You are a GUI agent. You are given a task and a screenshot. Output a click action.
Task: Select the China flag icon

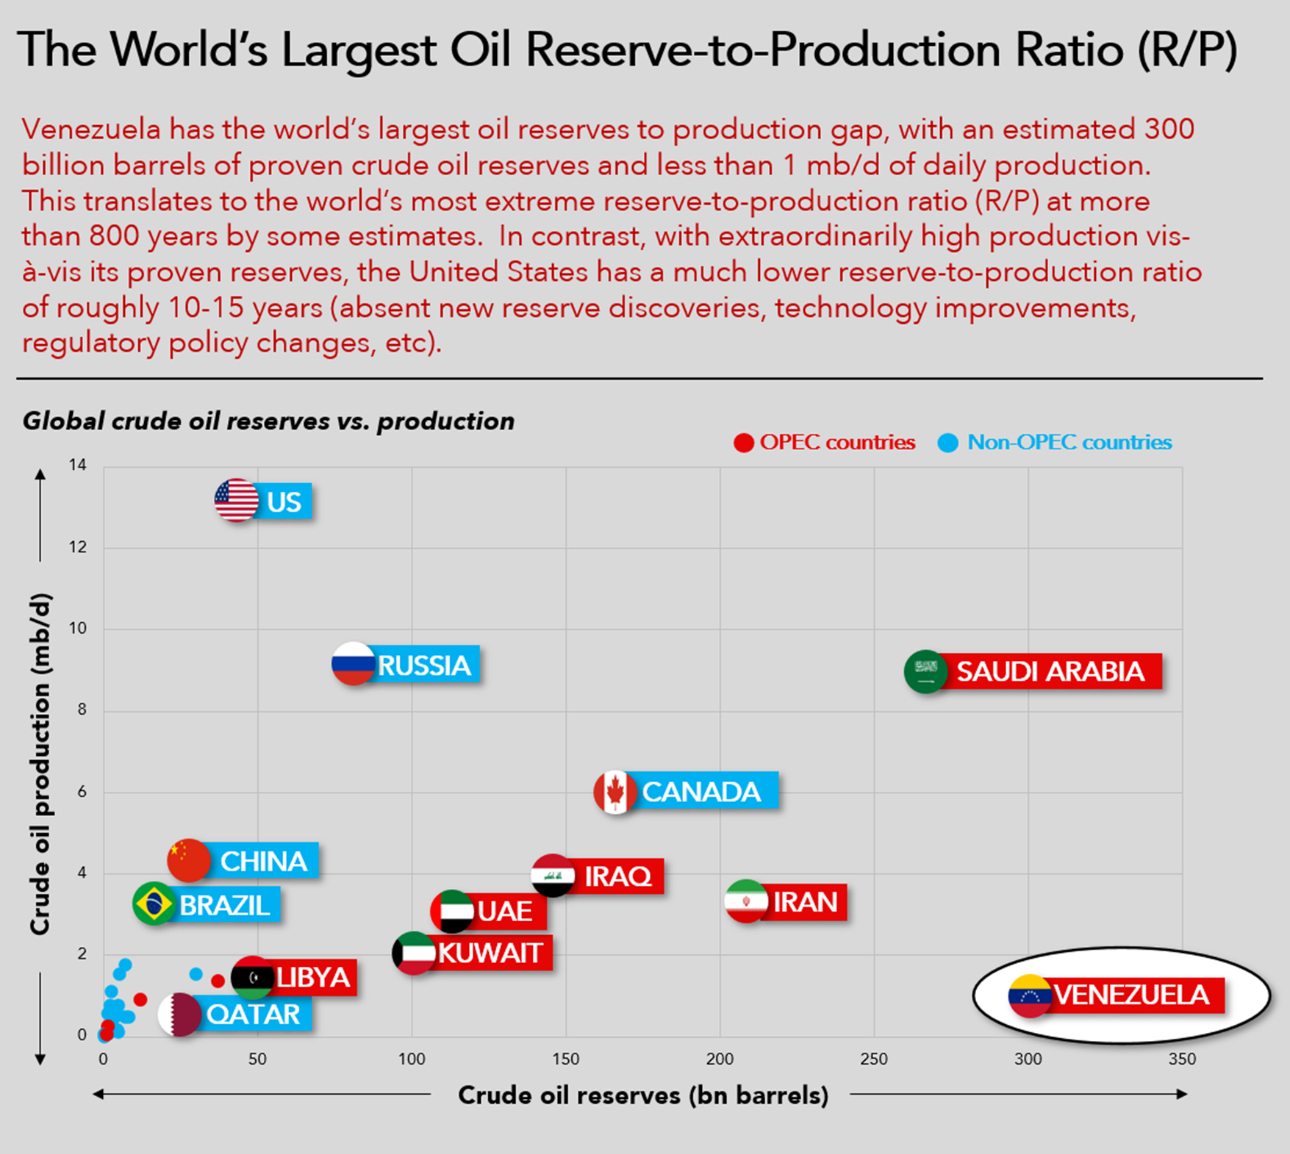(x=188, y=860)
